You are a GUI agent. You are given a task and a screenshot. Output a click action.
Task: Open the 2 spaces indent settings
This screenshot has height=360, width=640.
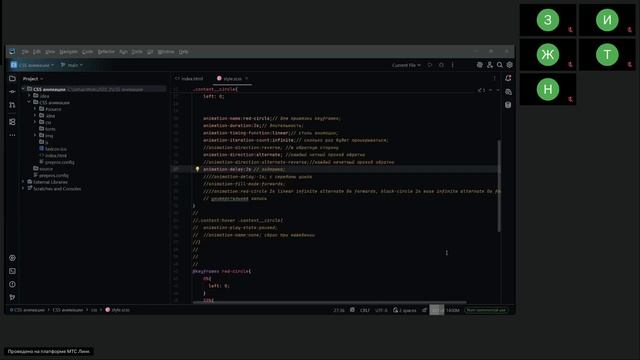click(x=404, y=310)
